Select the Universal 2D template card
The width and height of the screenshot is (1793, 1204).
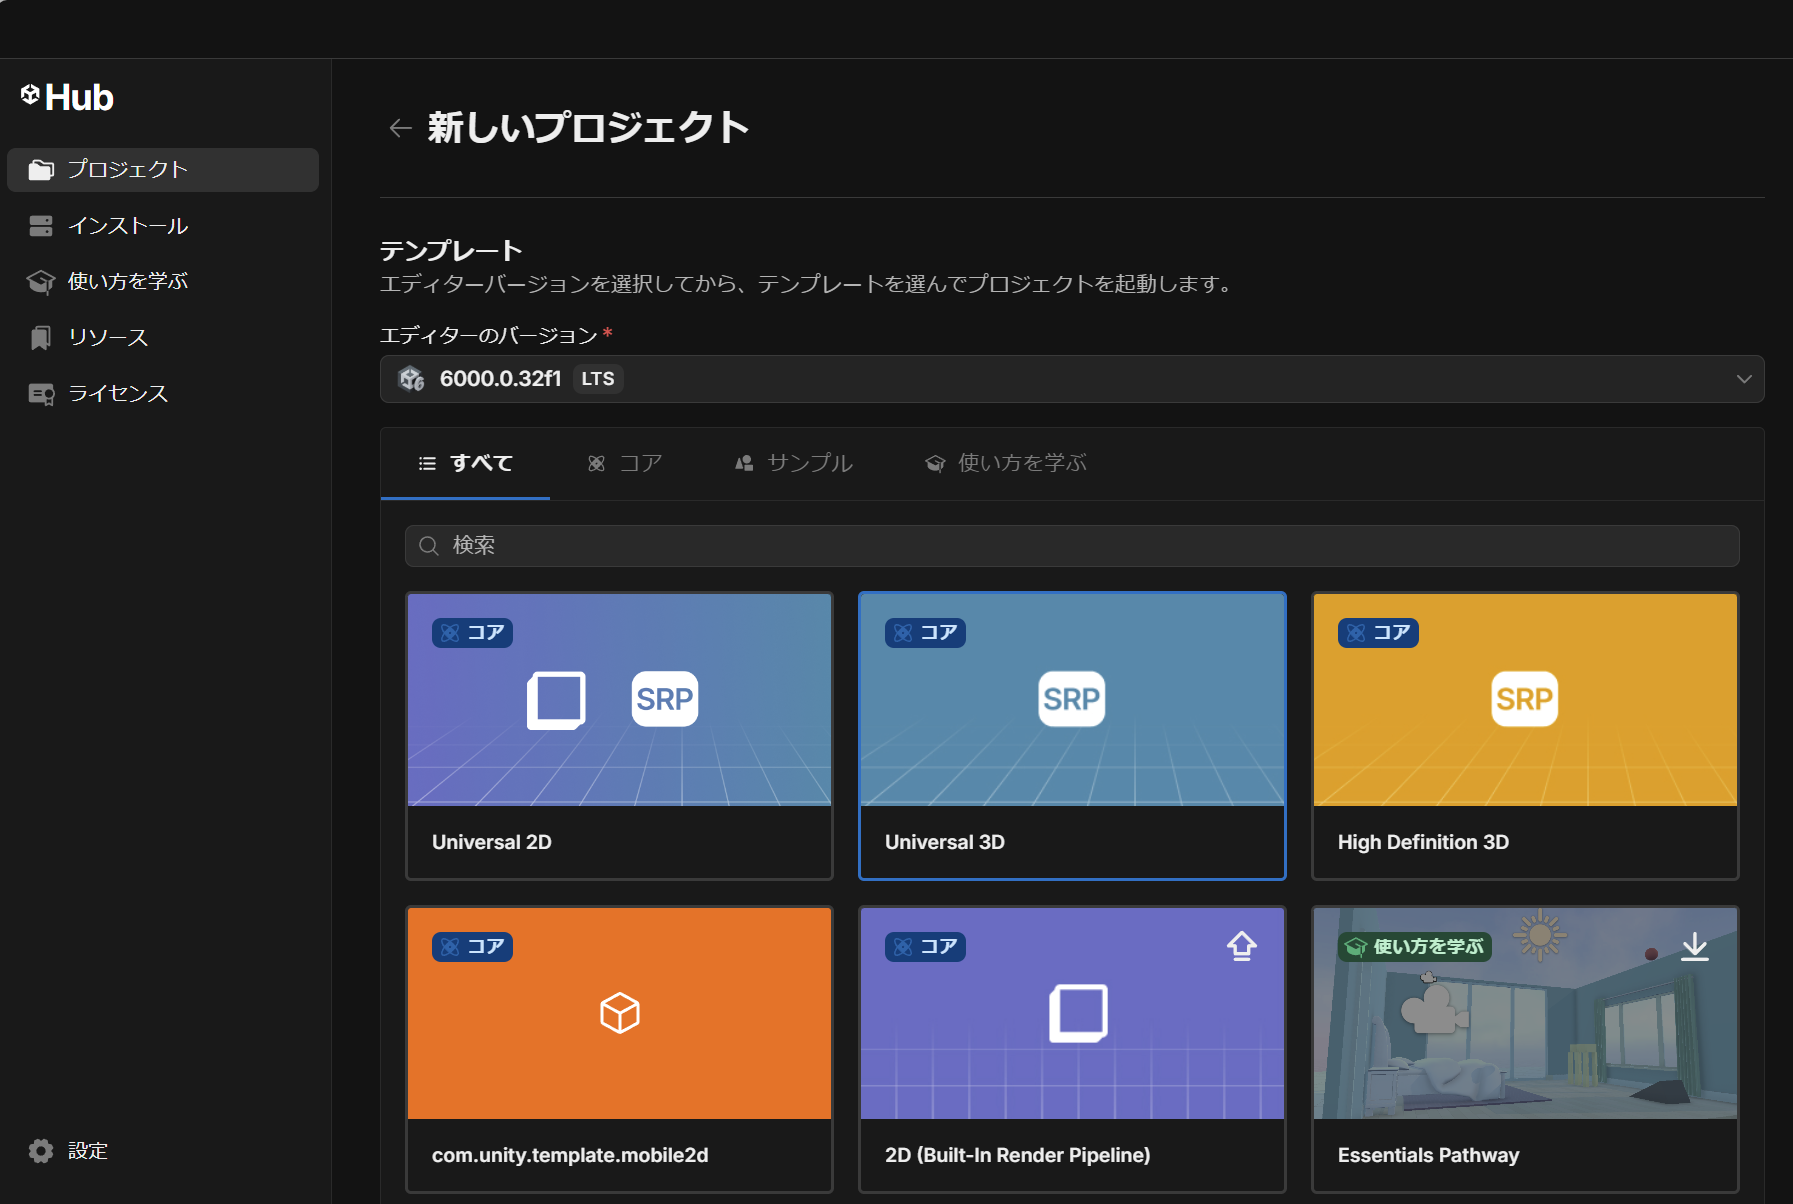(x=619, y=735)
